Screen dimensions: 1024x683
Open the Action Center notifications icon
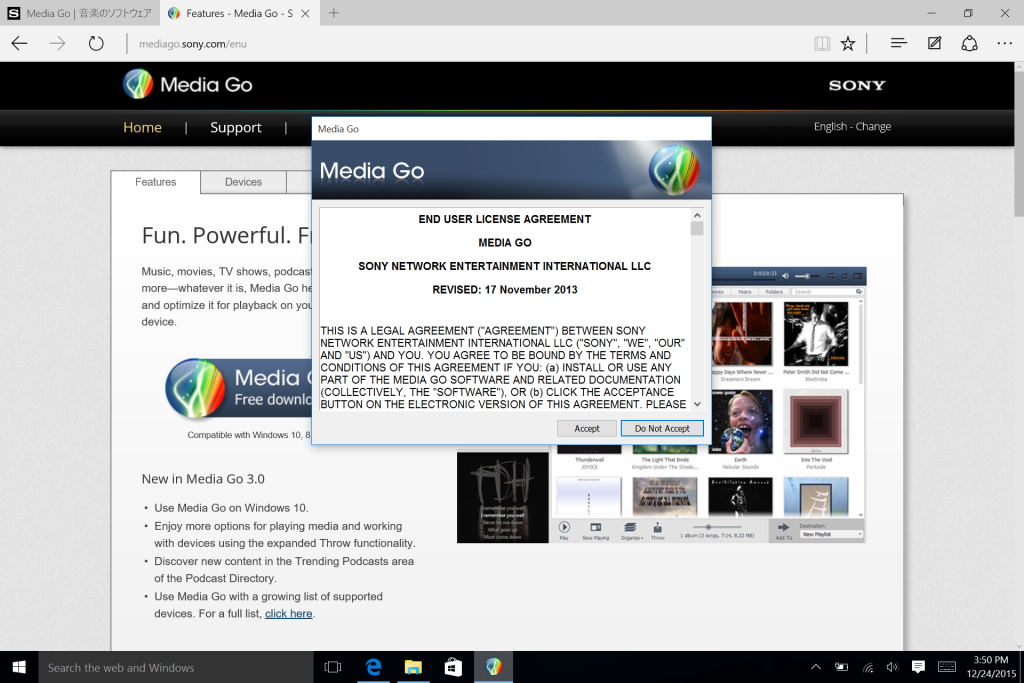(918, 667)
